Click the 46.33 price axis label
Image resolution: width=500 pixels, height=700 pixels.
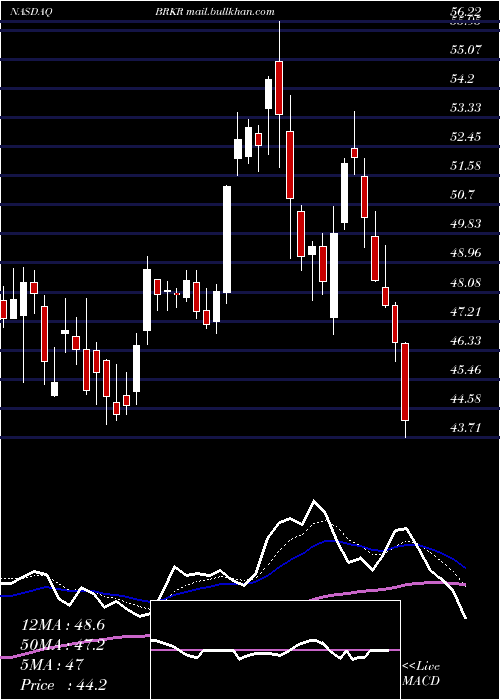pyautogui.click(x=466, y=341)
